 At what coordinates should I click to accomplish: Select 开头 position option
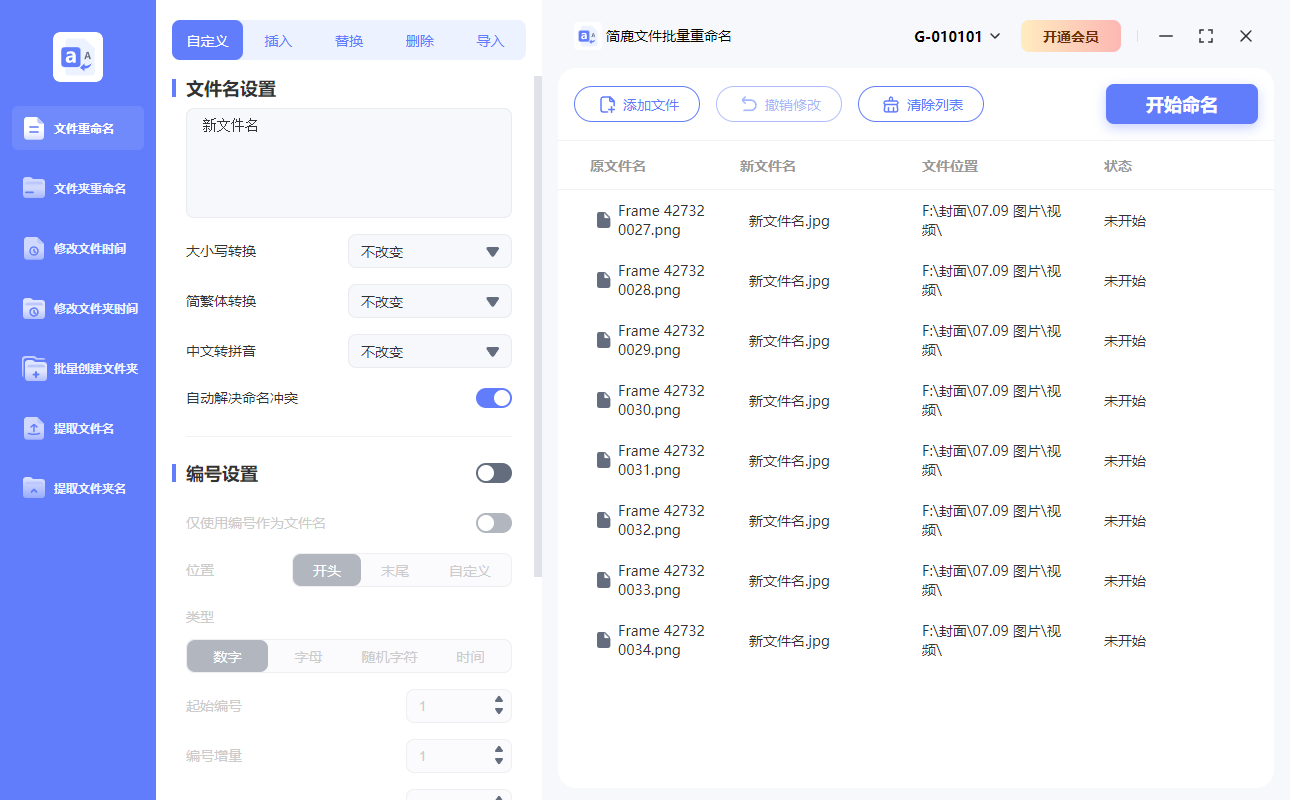327,570
